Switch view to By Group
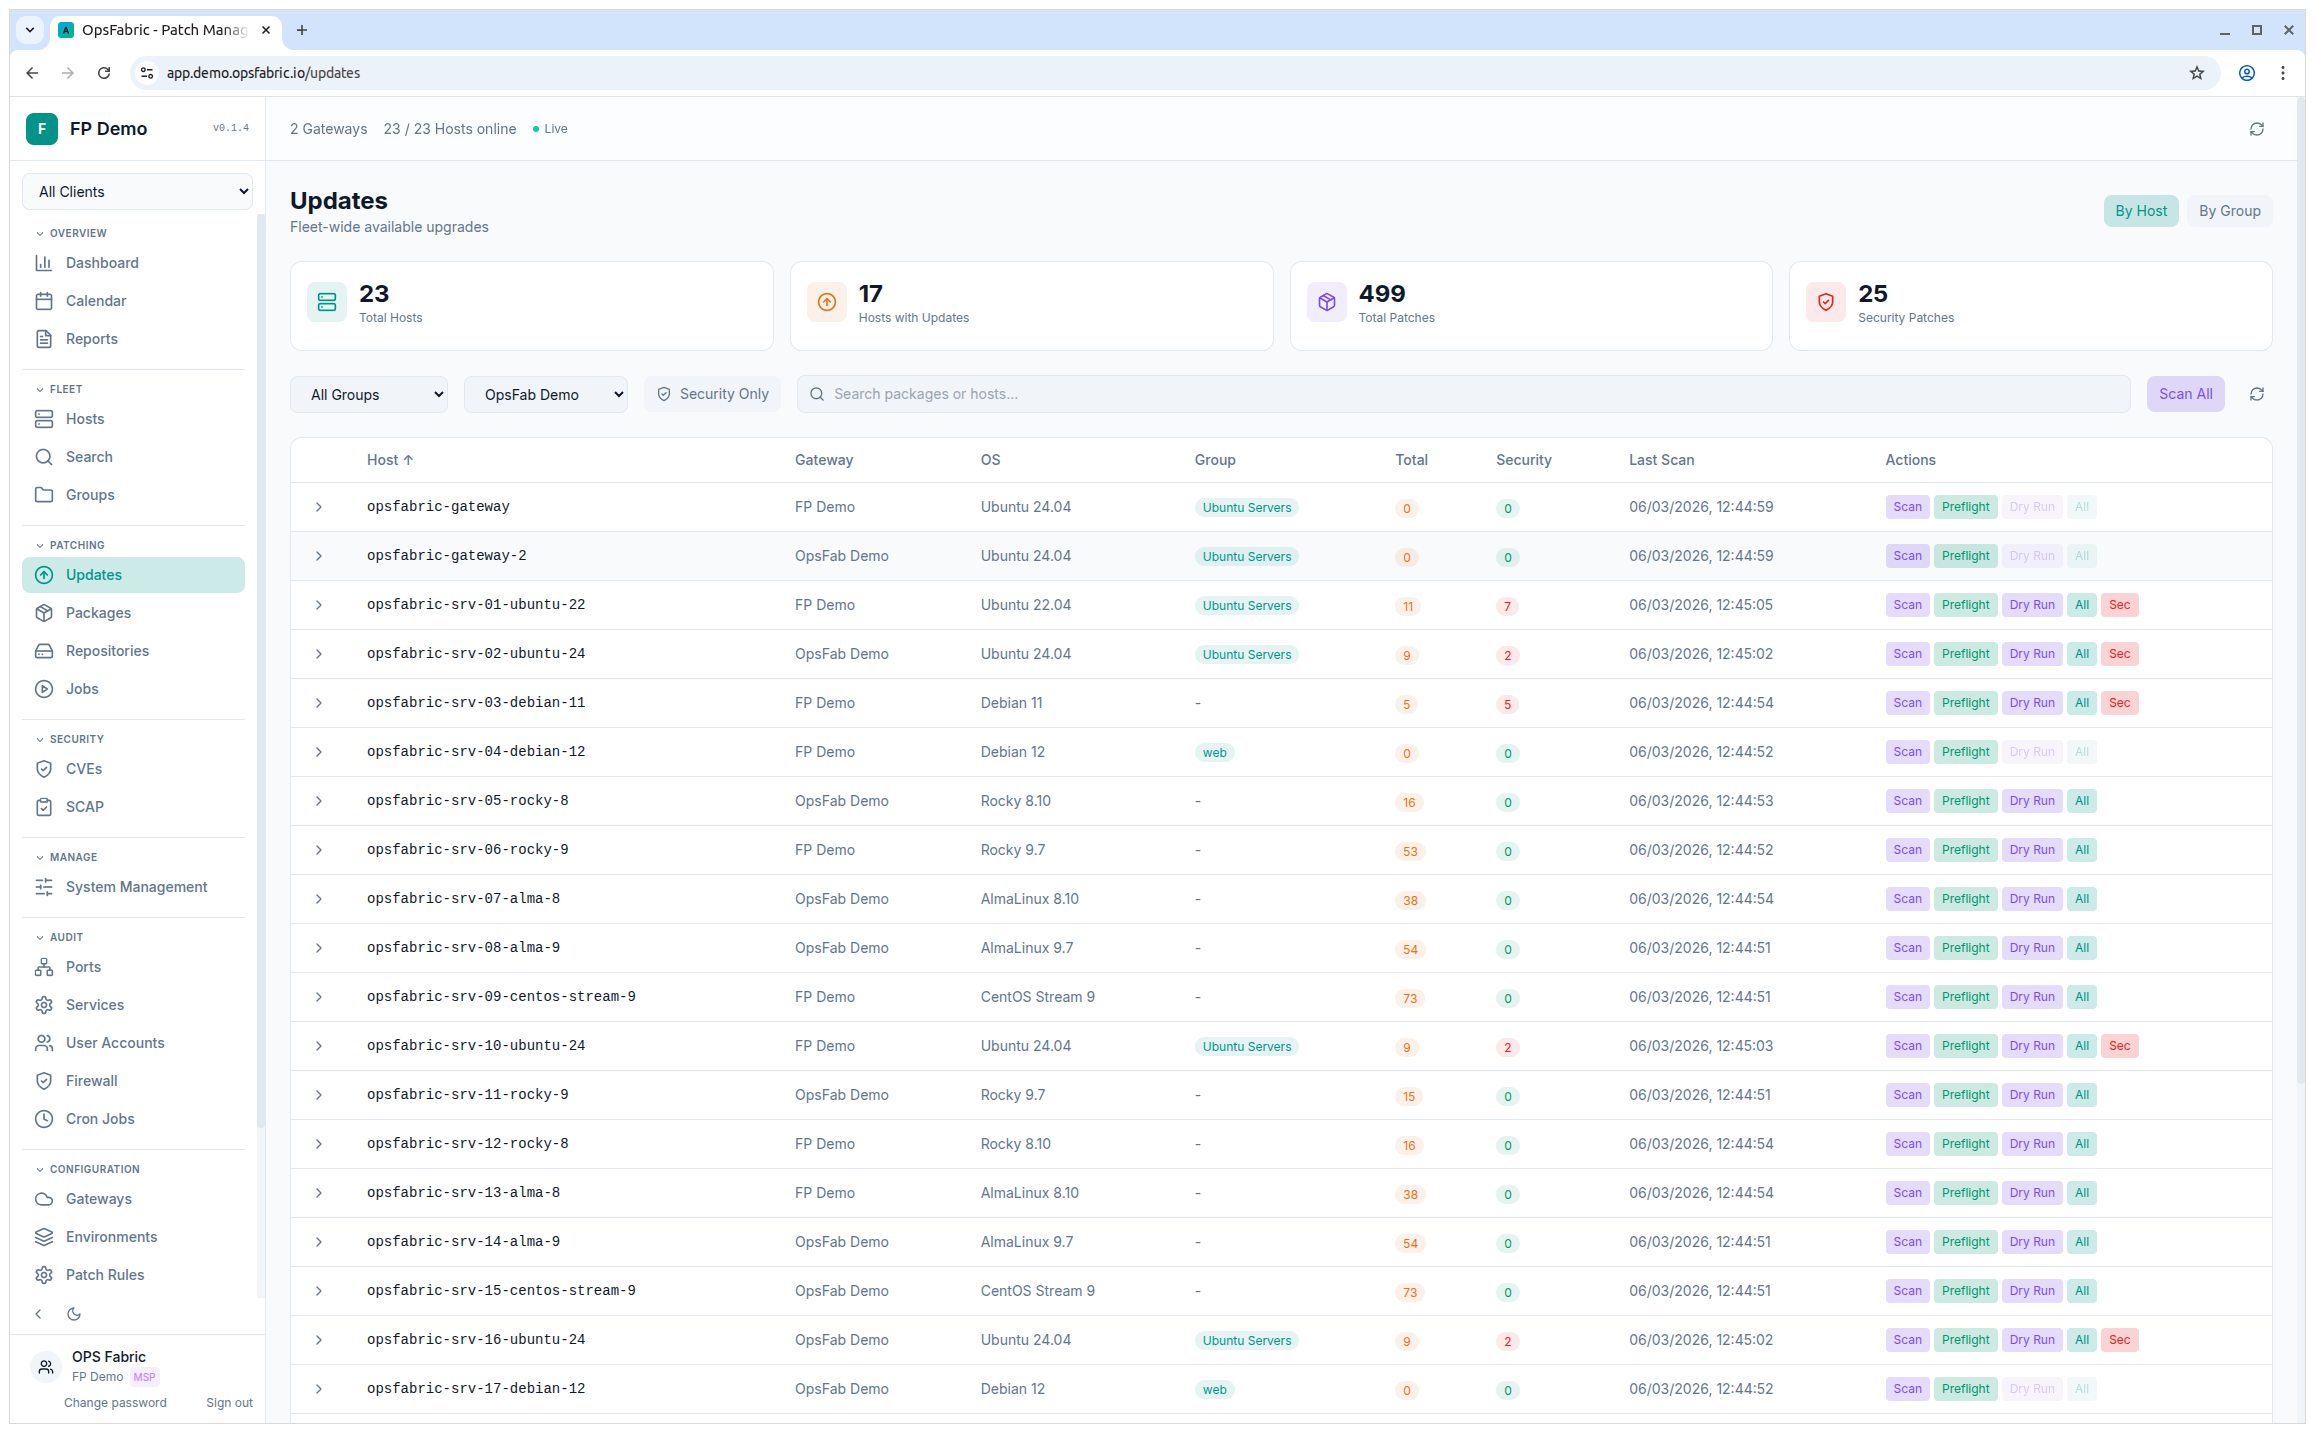This screenshot has height=1433, width=2315. (2229, 210)
